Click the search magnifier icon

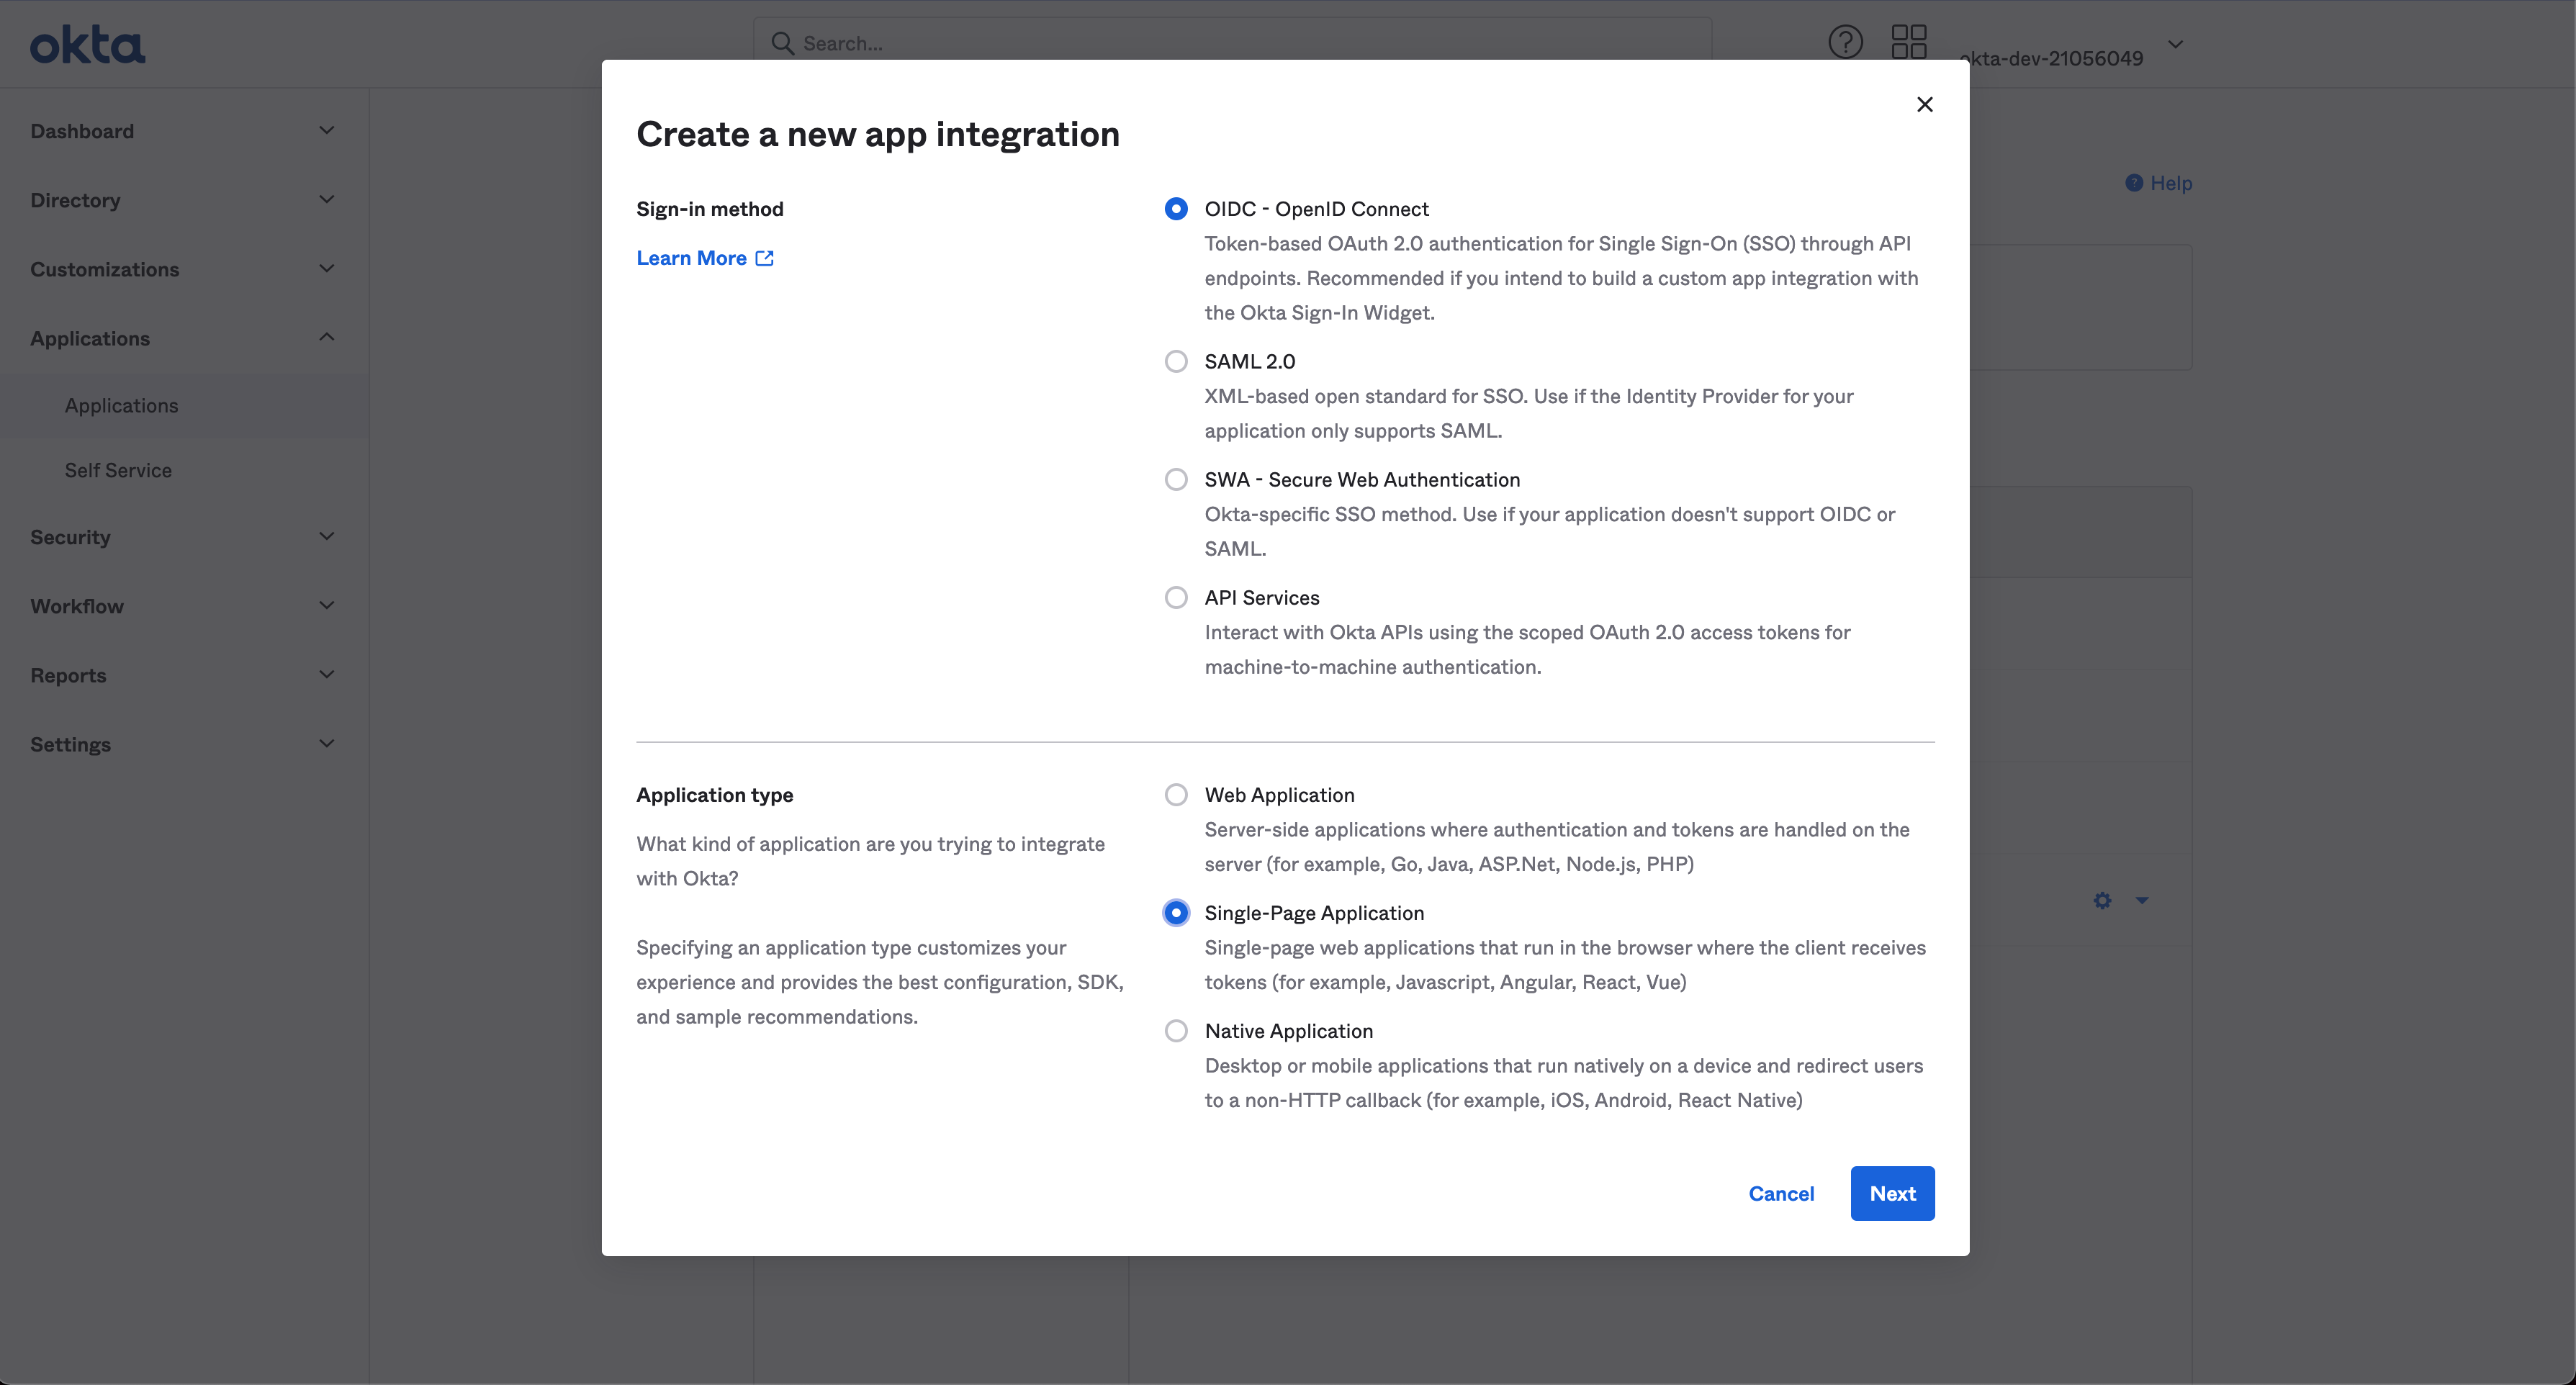pyautogui.click(x=783, y=43)
